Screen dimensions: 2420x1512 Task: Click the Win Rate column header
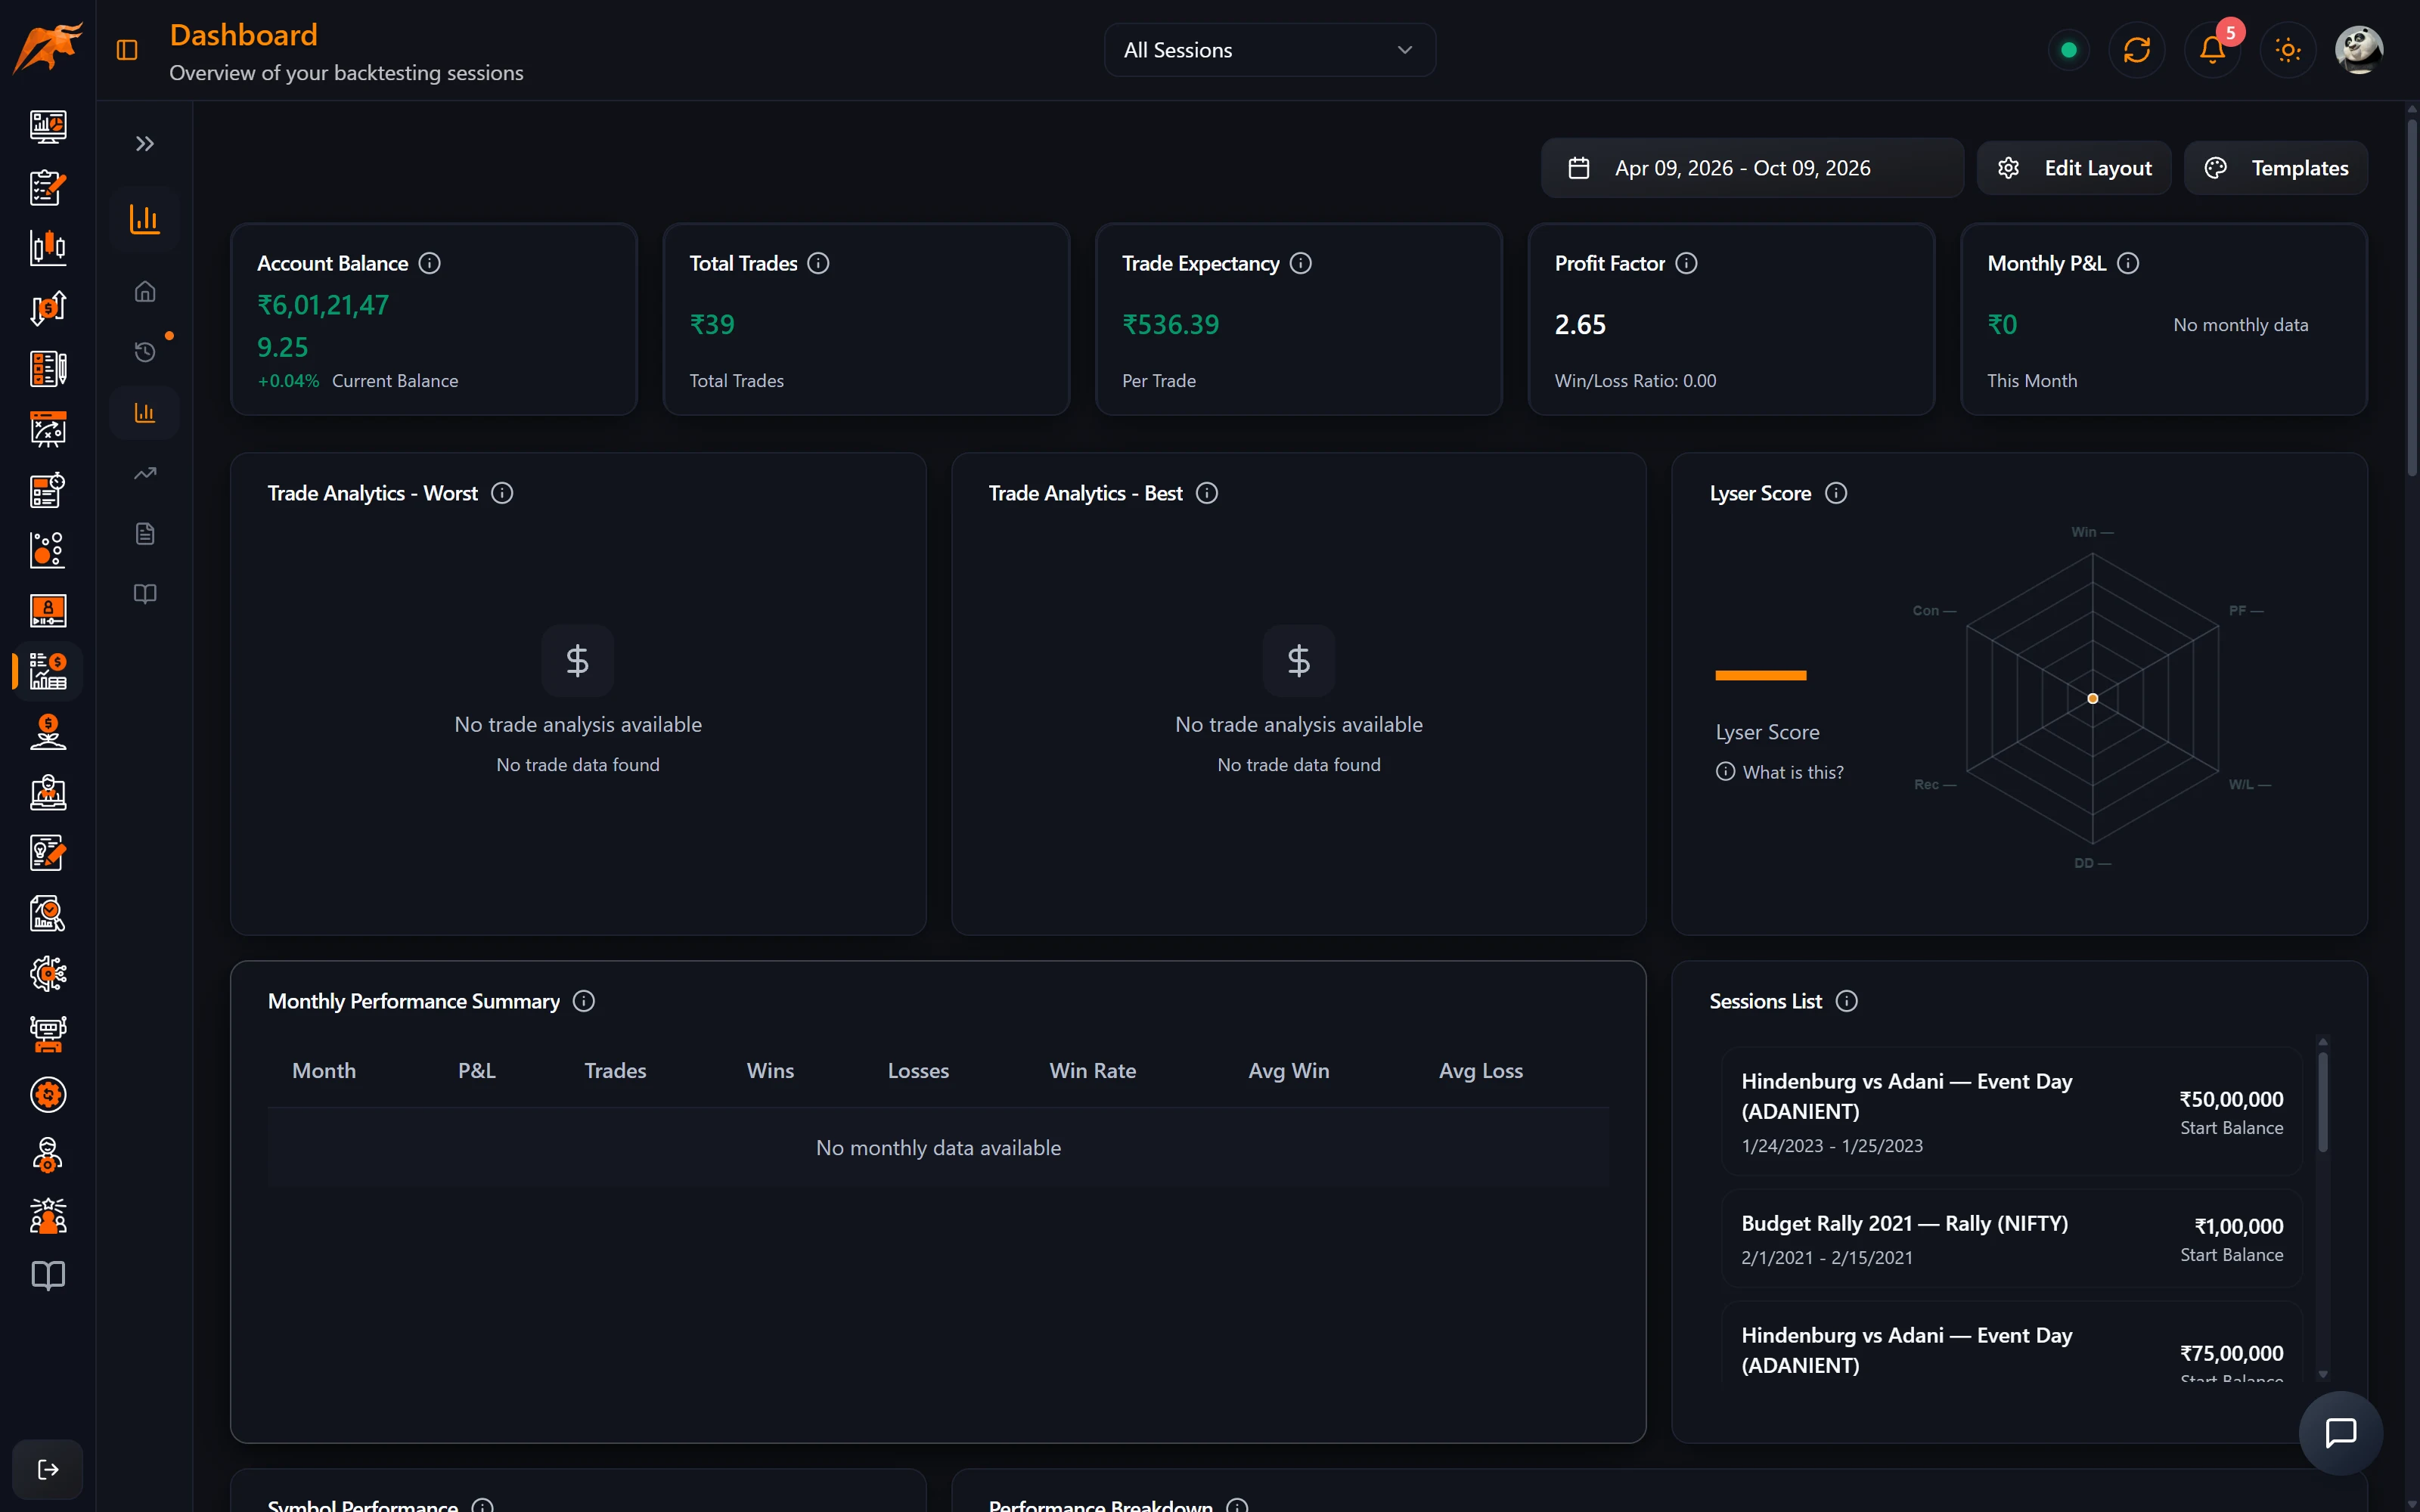1092,1071
